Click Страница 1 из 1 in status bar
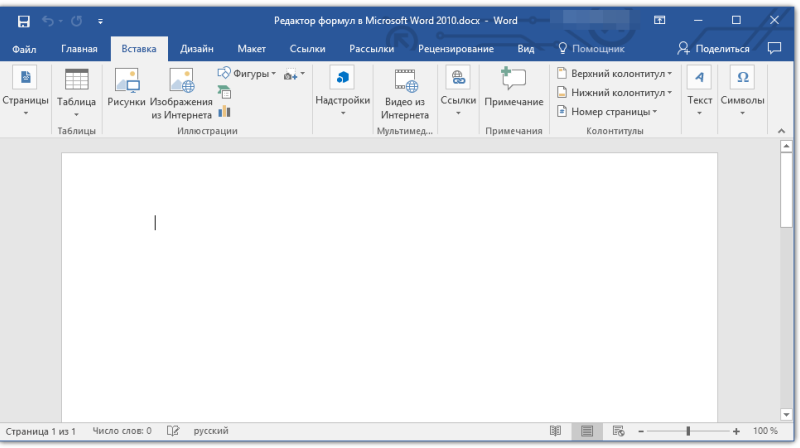The height and width of the screenshot is (448, 800). coord(40,431)
